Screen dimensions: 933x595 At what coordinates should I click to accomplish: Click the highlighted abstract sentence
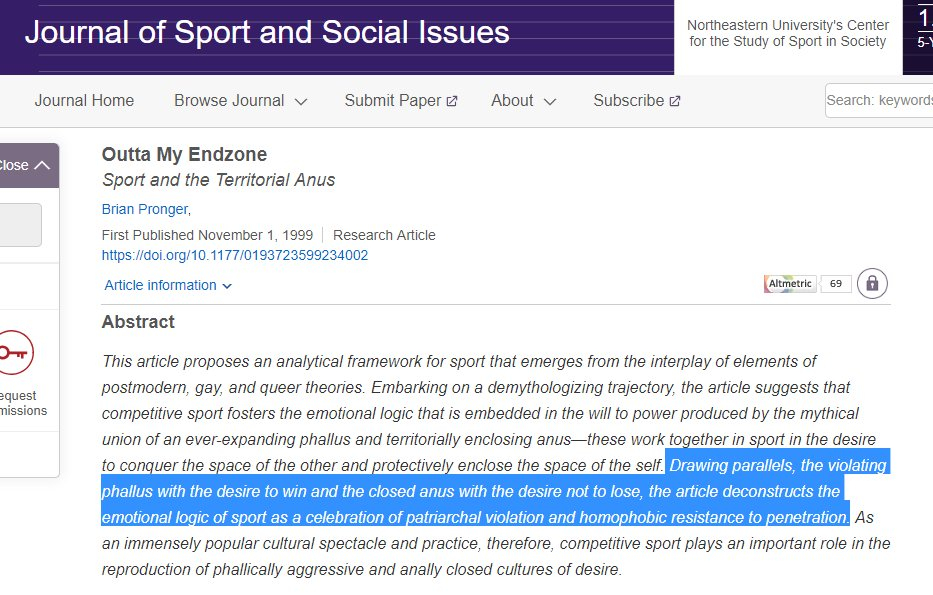(x=470, y=491)
